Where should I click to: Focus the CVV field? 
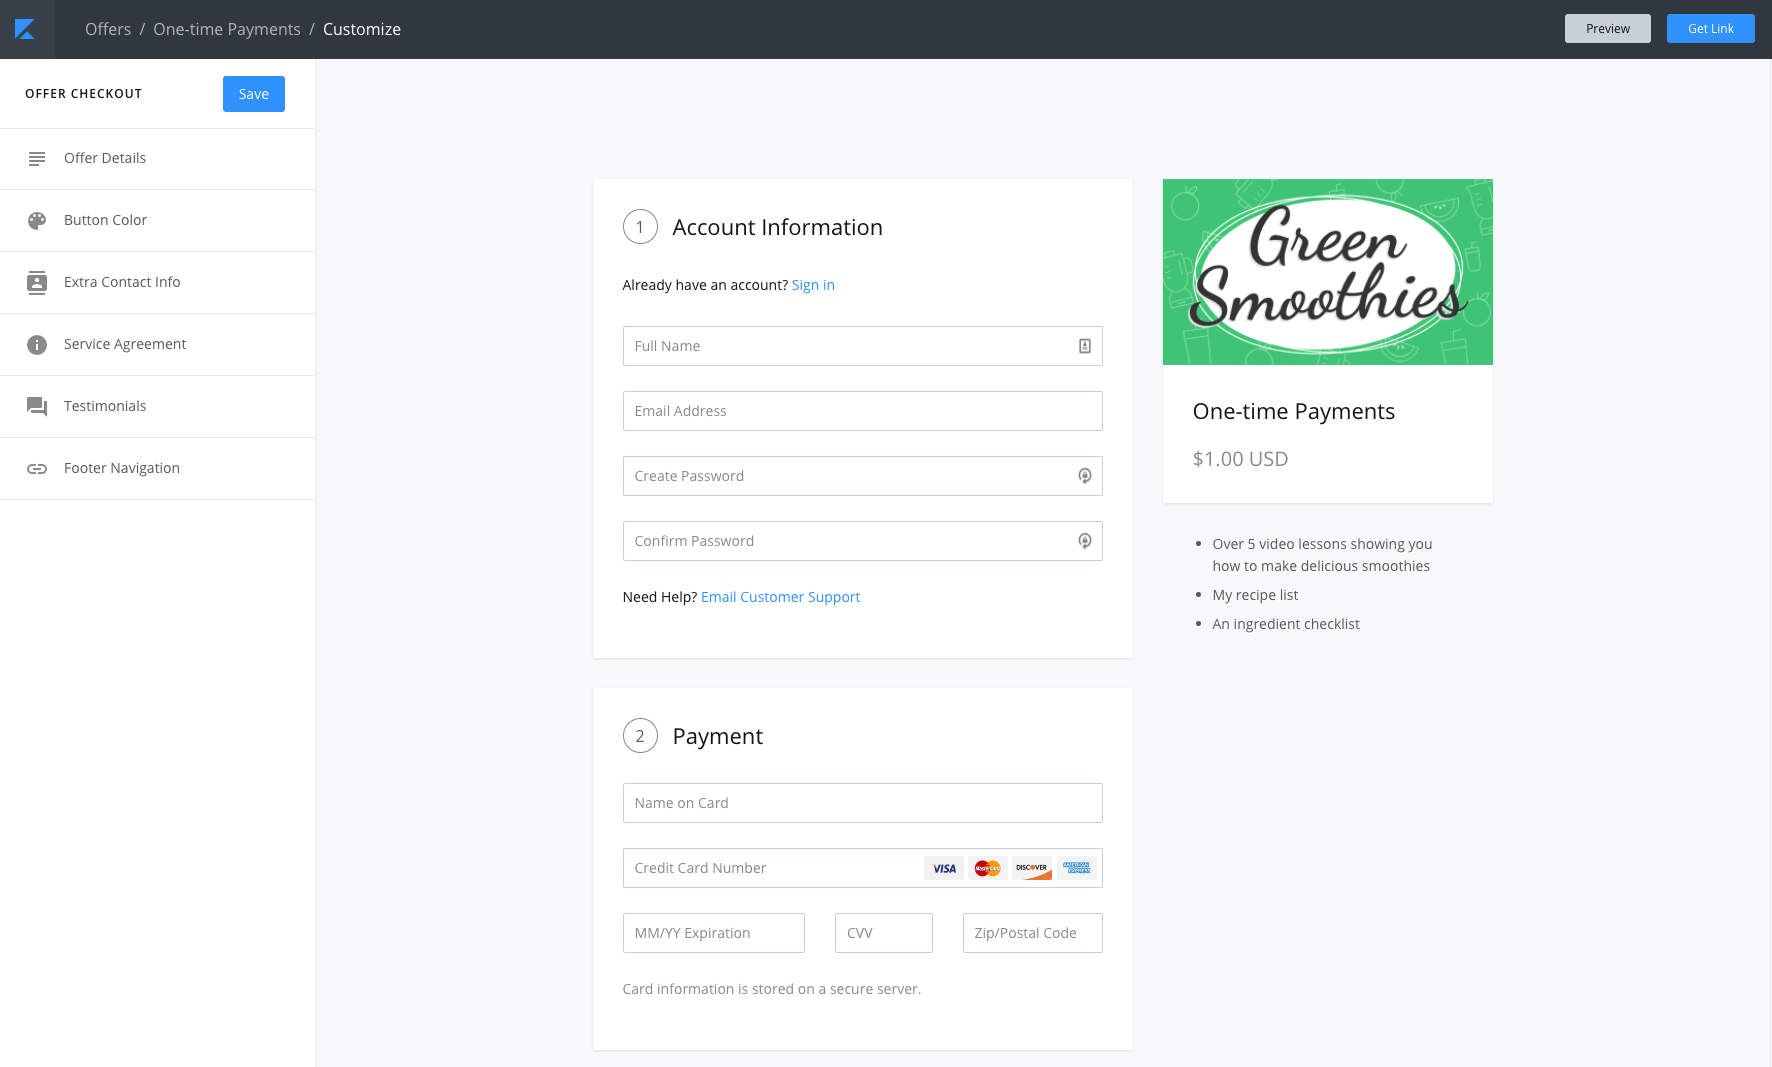click(884, 933)
